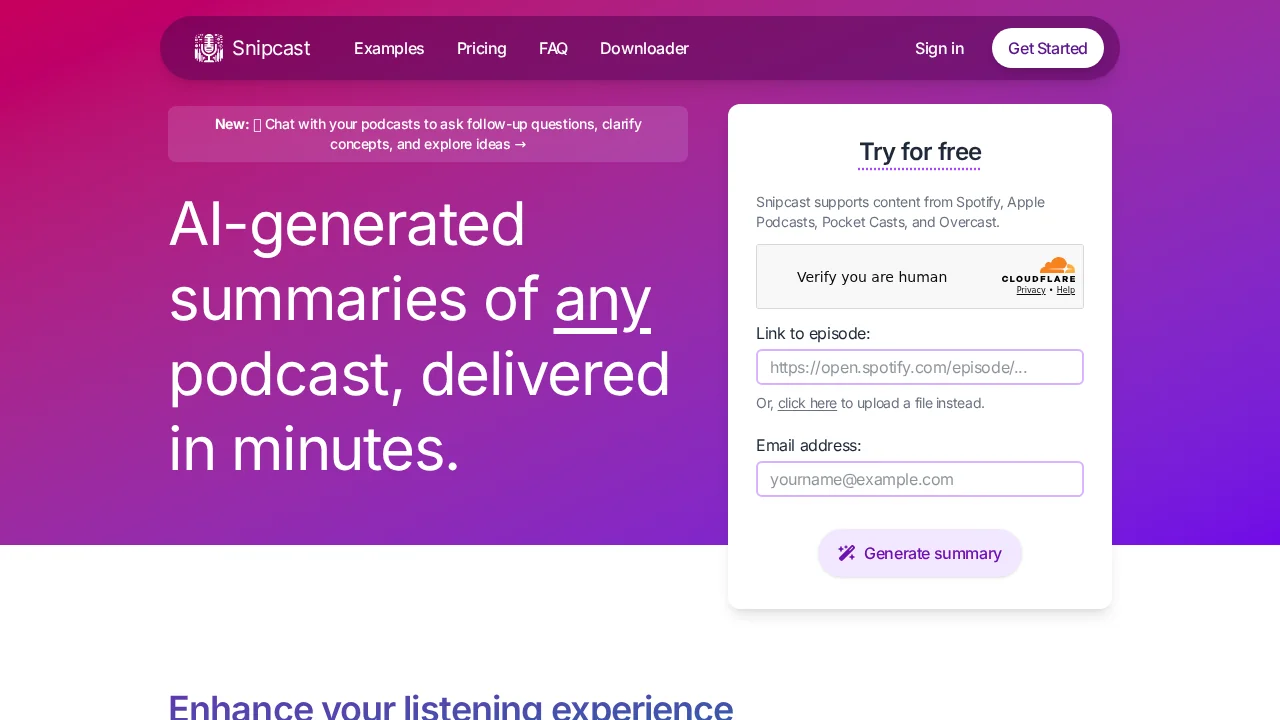The image size is (1280, 720).
Task: Open the Pricing page
Action: point(481,48)
